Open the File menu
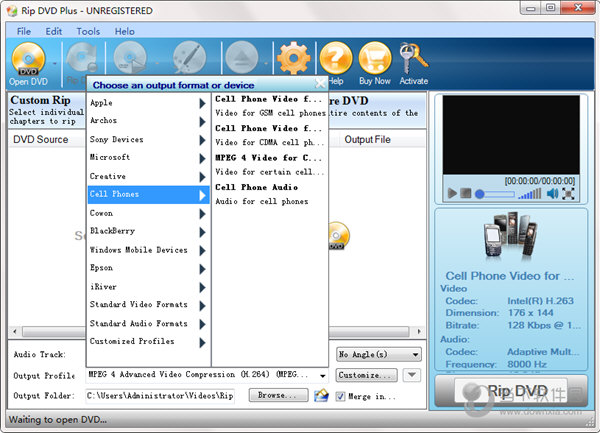This screenshot has height=433, width=600. coord(24,31)
